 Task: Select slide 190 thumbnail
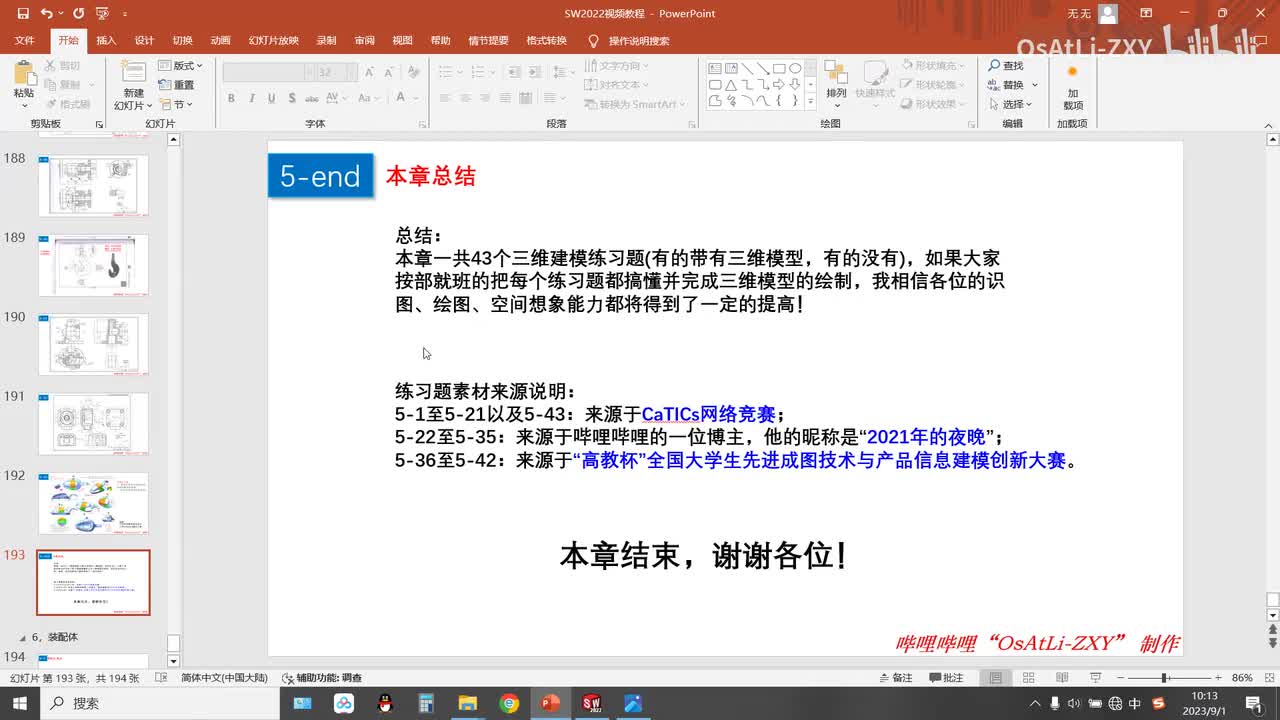(x=93, y=344)
